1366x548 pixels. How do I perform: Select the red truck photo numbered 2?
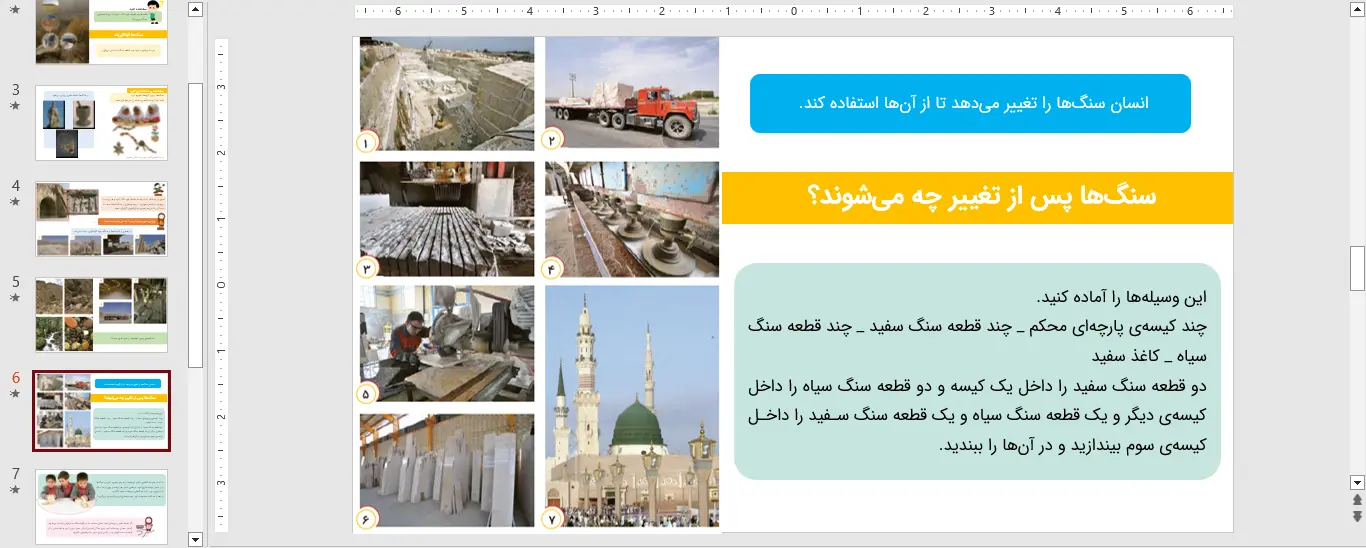pos(632,92)
